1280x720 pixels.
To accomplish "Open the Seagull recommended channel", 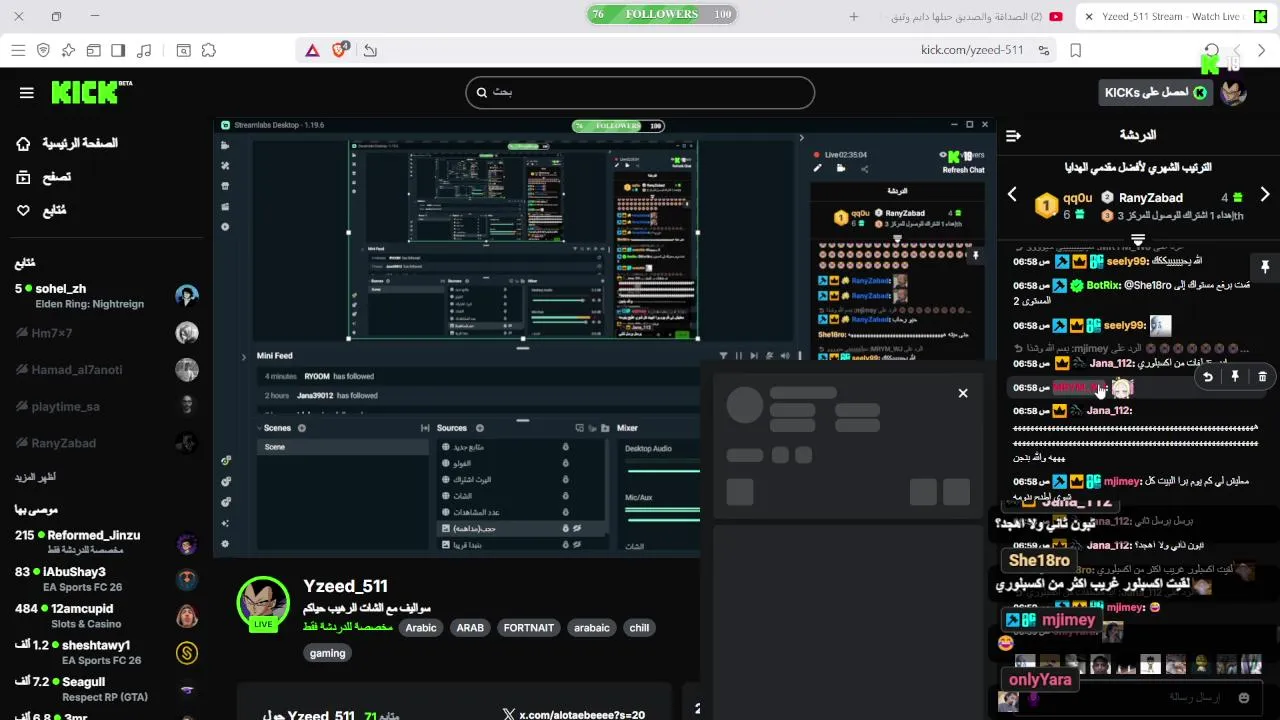I will coord(105,689).
